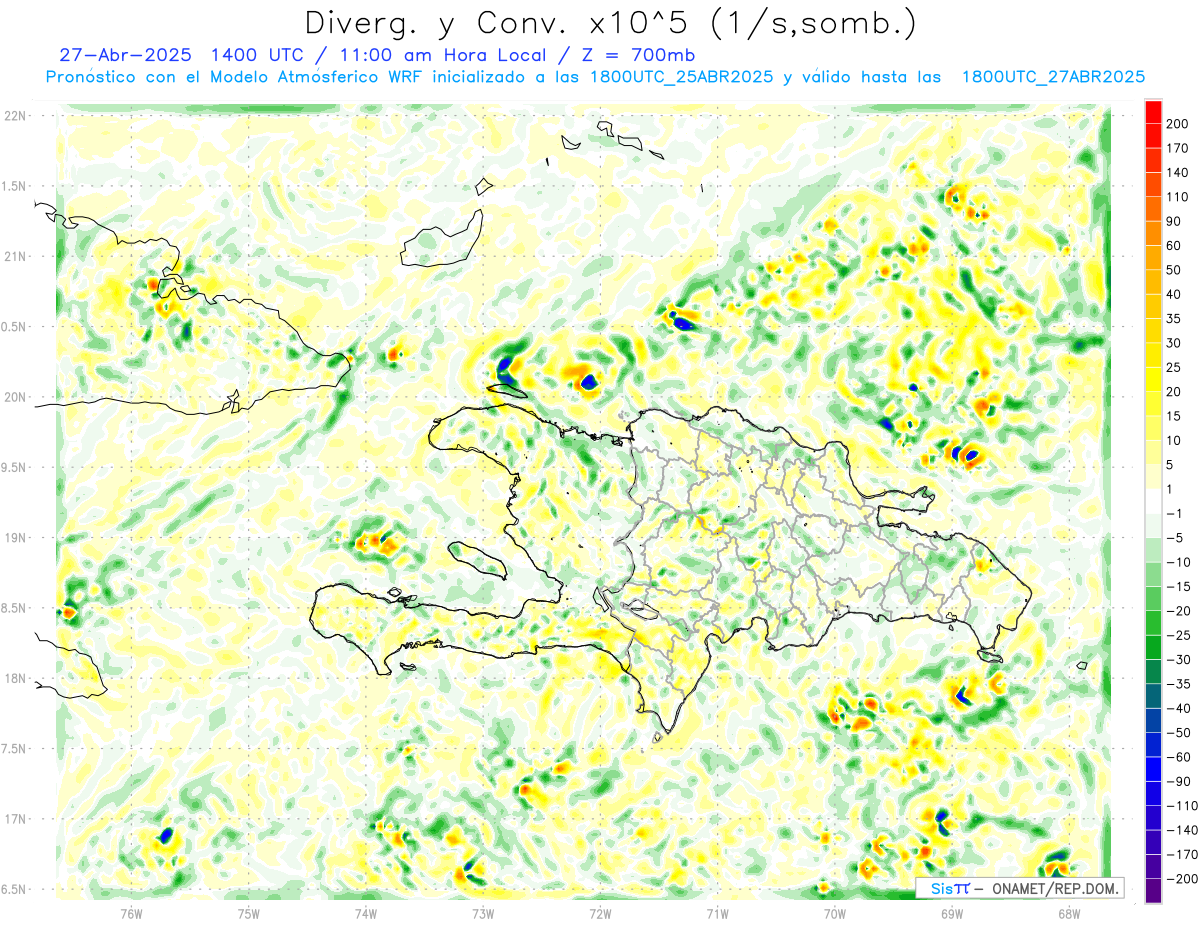This screenshot has height=927, width=1200.
Task: Click the '11:00 am Hora Local' text
Action: [x=444, y=55]
